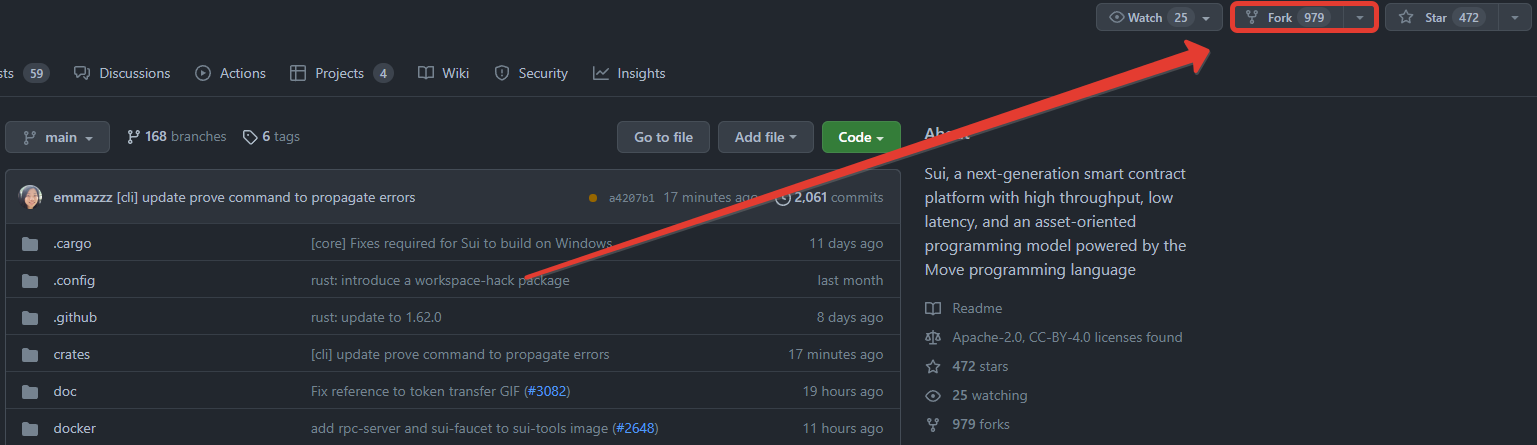Open commit hash a4207b1
Image resolution: width=1537 pixels, height=445 pixels.
click(632, 198)
